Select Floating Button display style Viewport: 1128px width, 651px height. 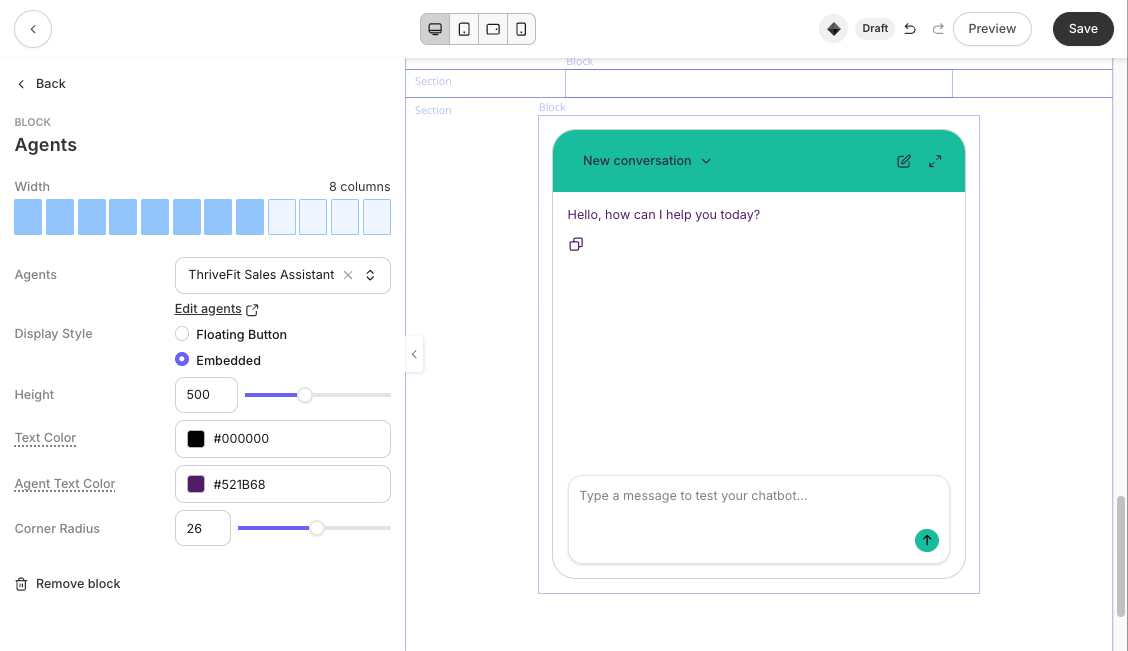[x=182, y=334]
